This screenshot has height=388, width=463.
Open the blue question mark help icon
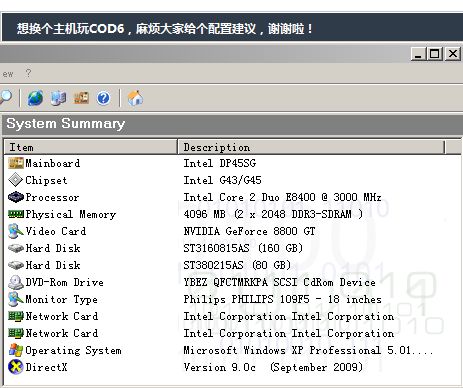(103, 98)
